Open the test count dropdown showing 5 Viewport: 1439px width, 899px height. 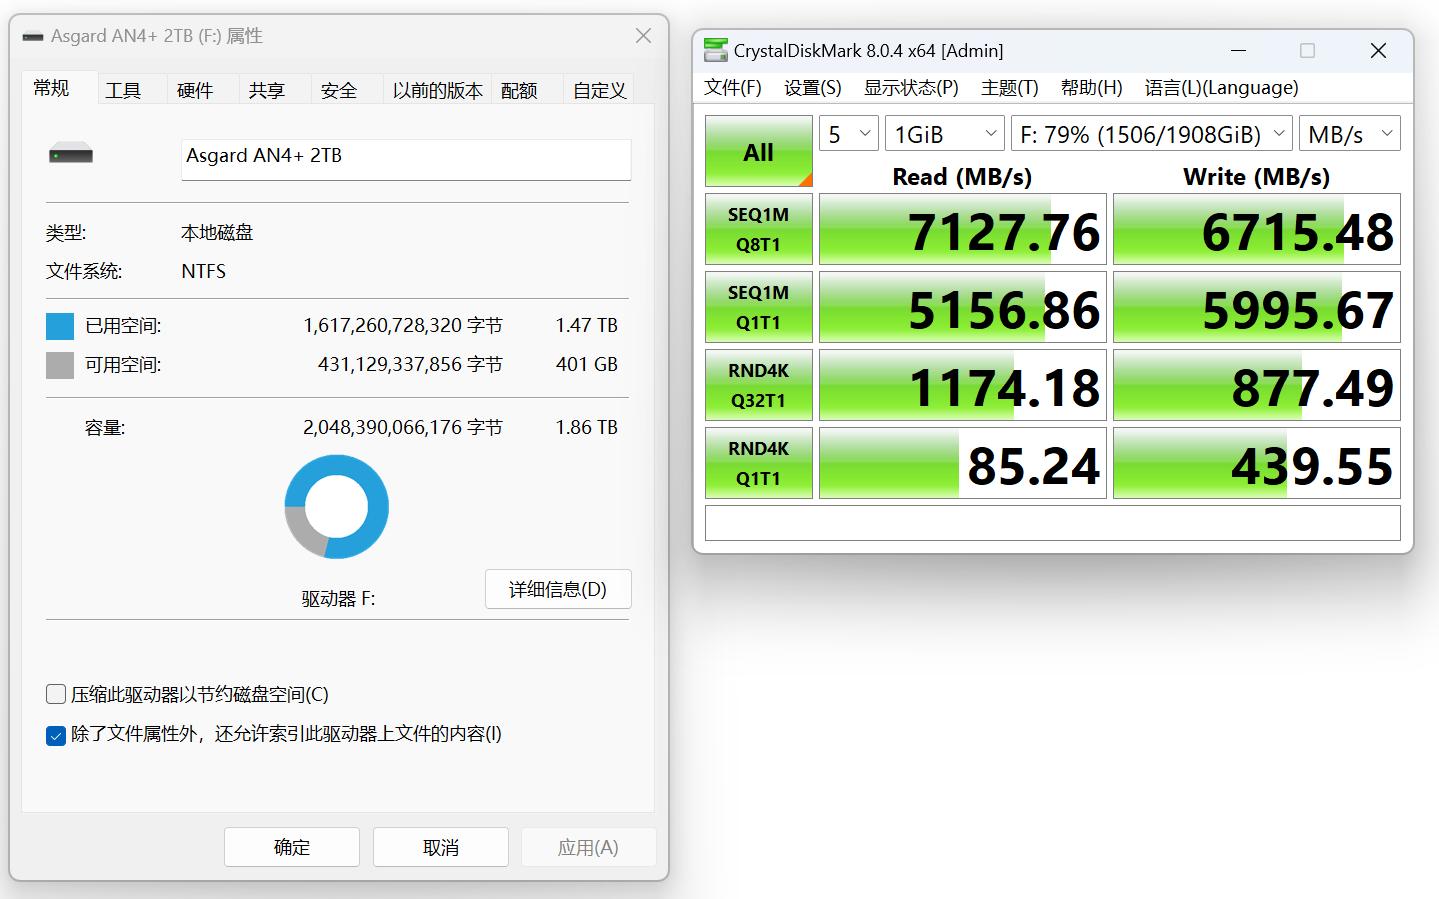pyautogui.click(x=847, y=133)
